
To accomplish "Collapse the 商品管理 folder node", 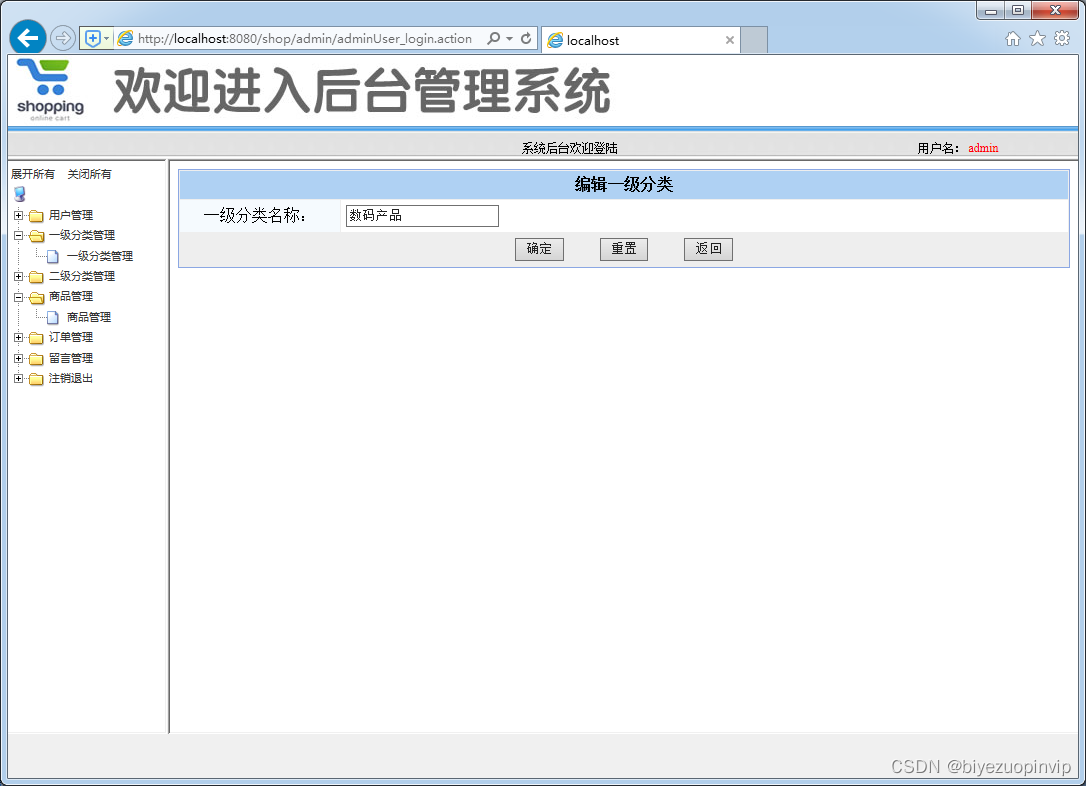I will coord(19,297).
